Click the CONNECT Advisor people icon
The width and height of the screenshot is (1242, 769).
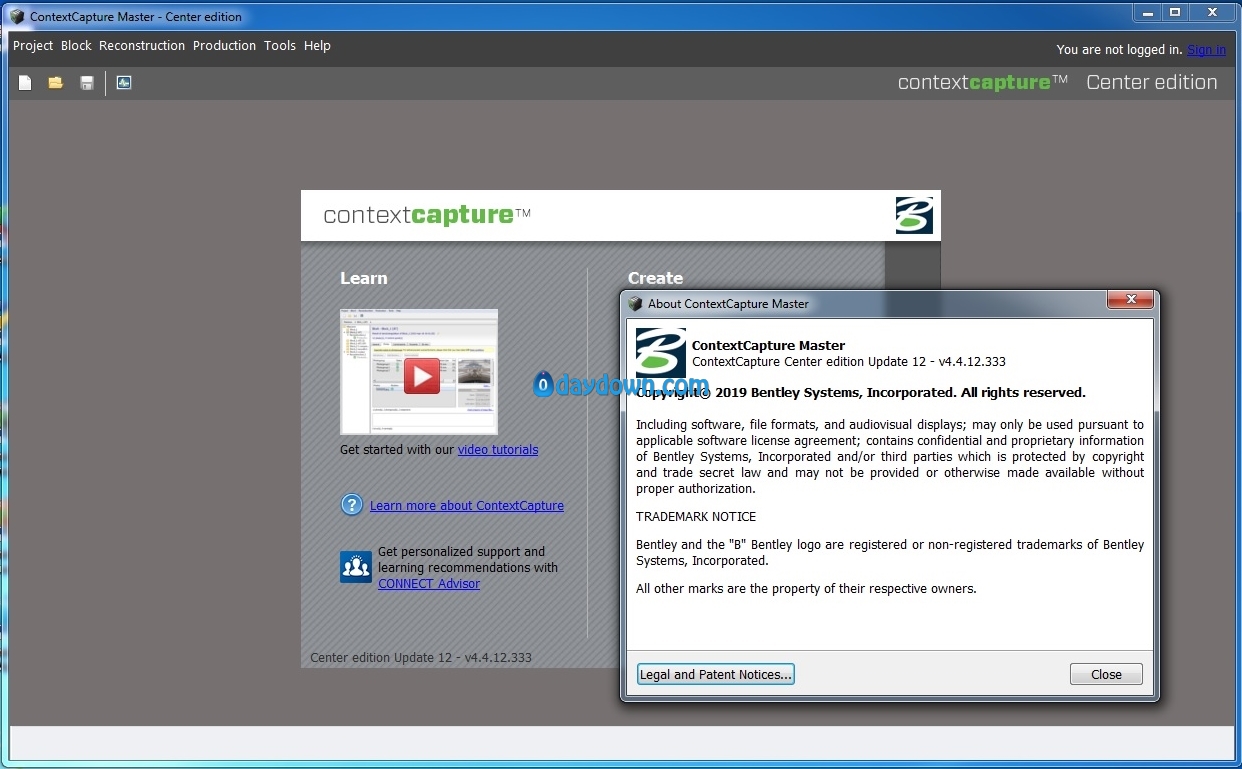[x=356, y=567]
